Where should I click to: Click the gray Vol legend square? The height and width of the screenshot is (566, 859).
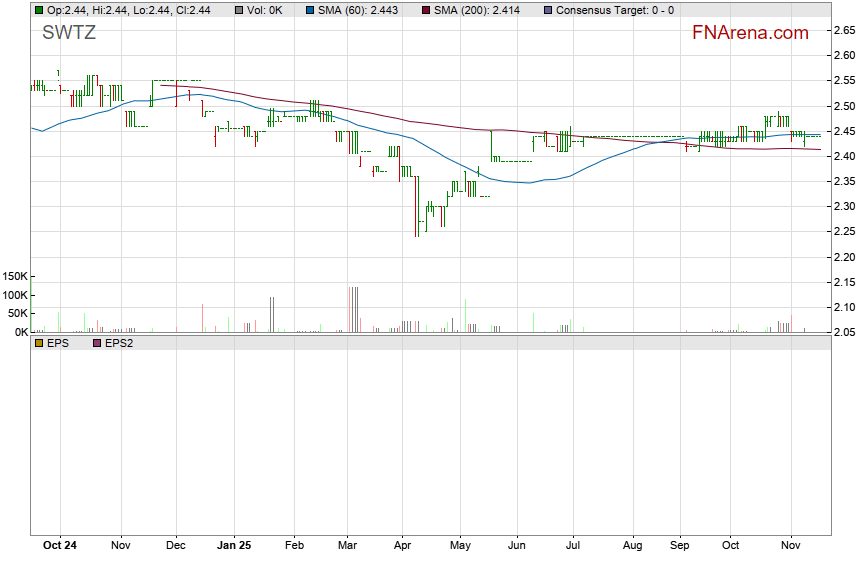(x=238, y=10)
